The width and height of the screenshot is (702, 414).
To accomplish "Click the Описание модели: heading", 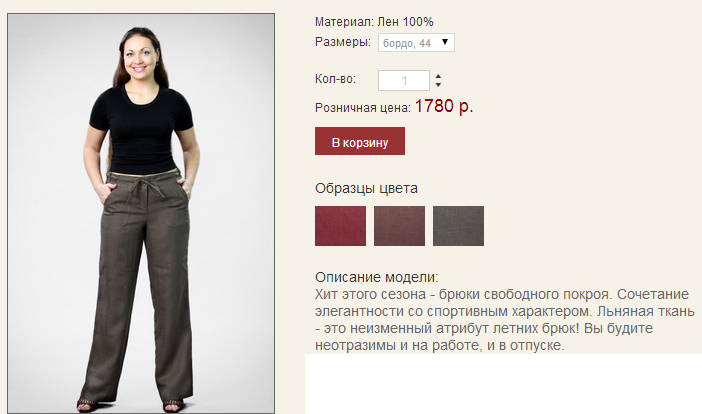I will coord(377,277).
